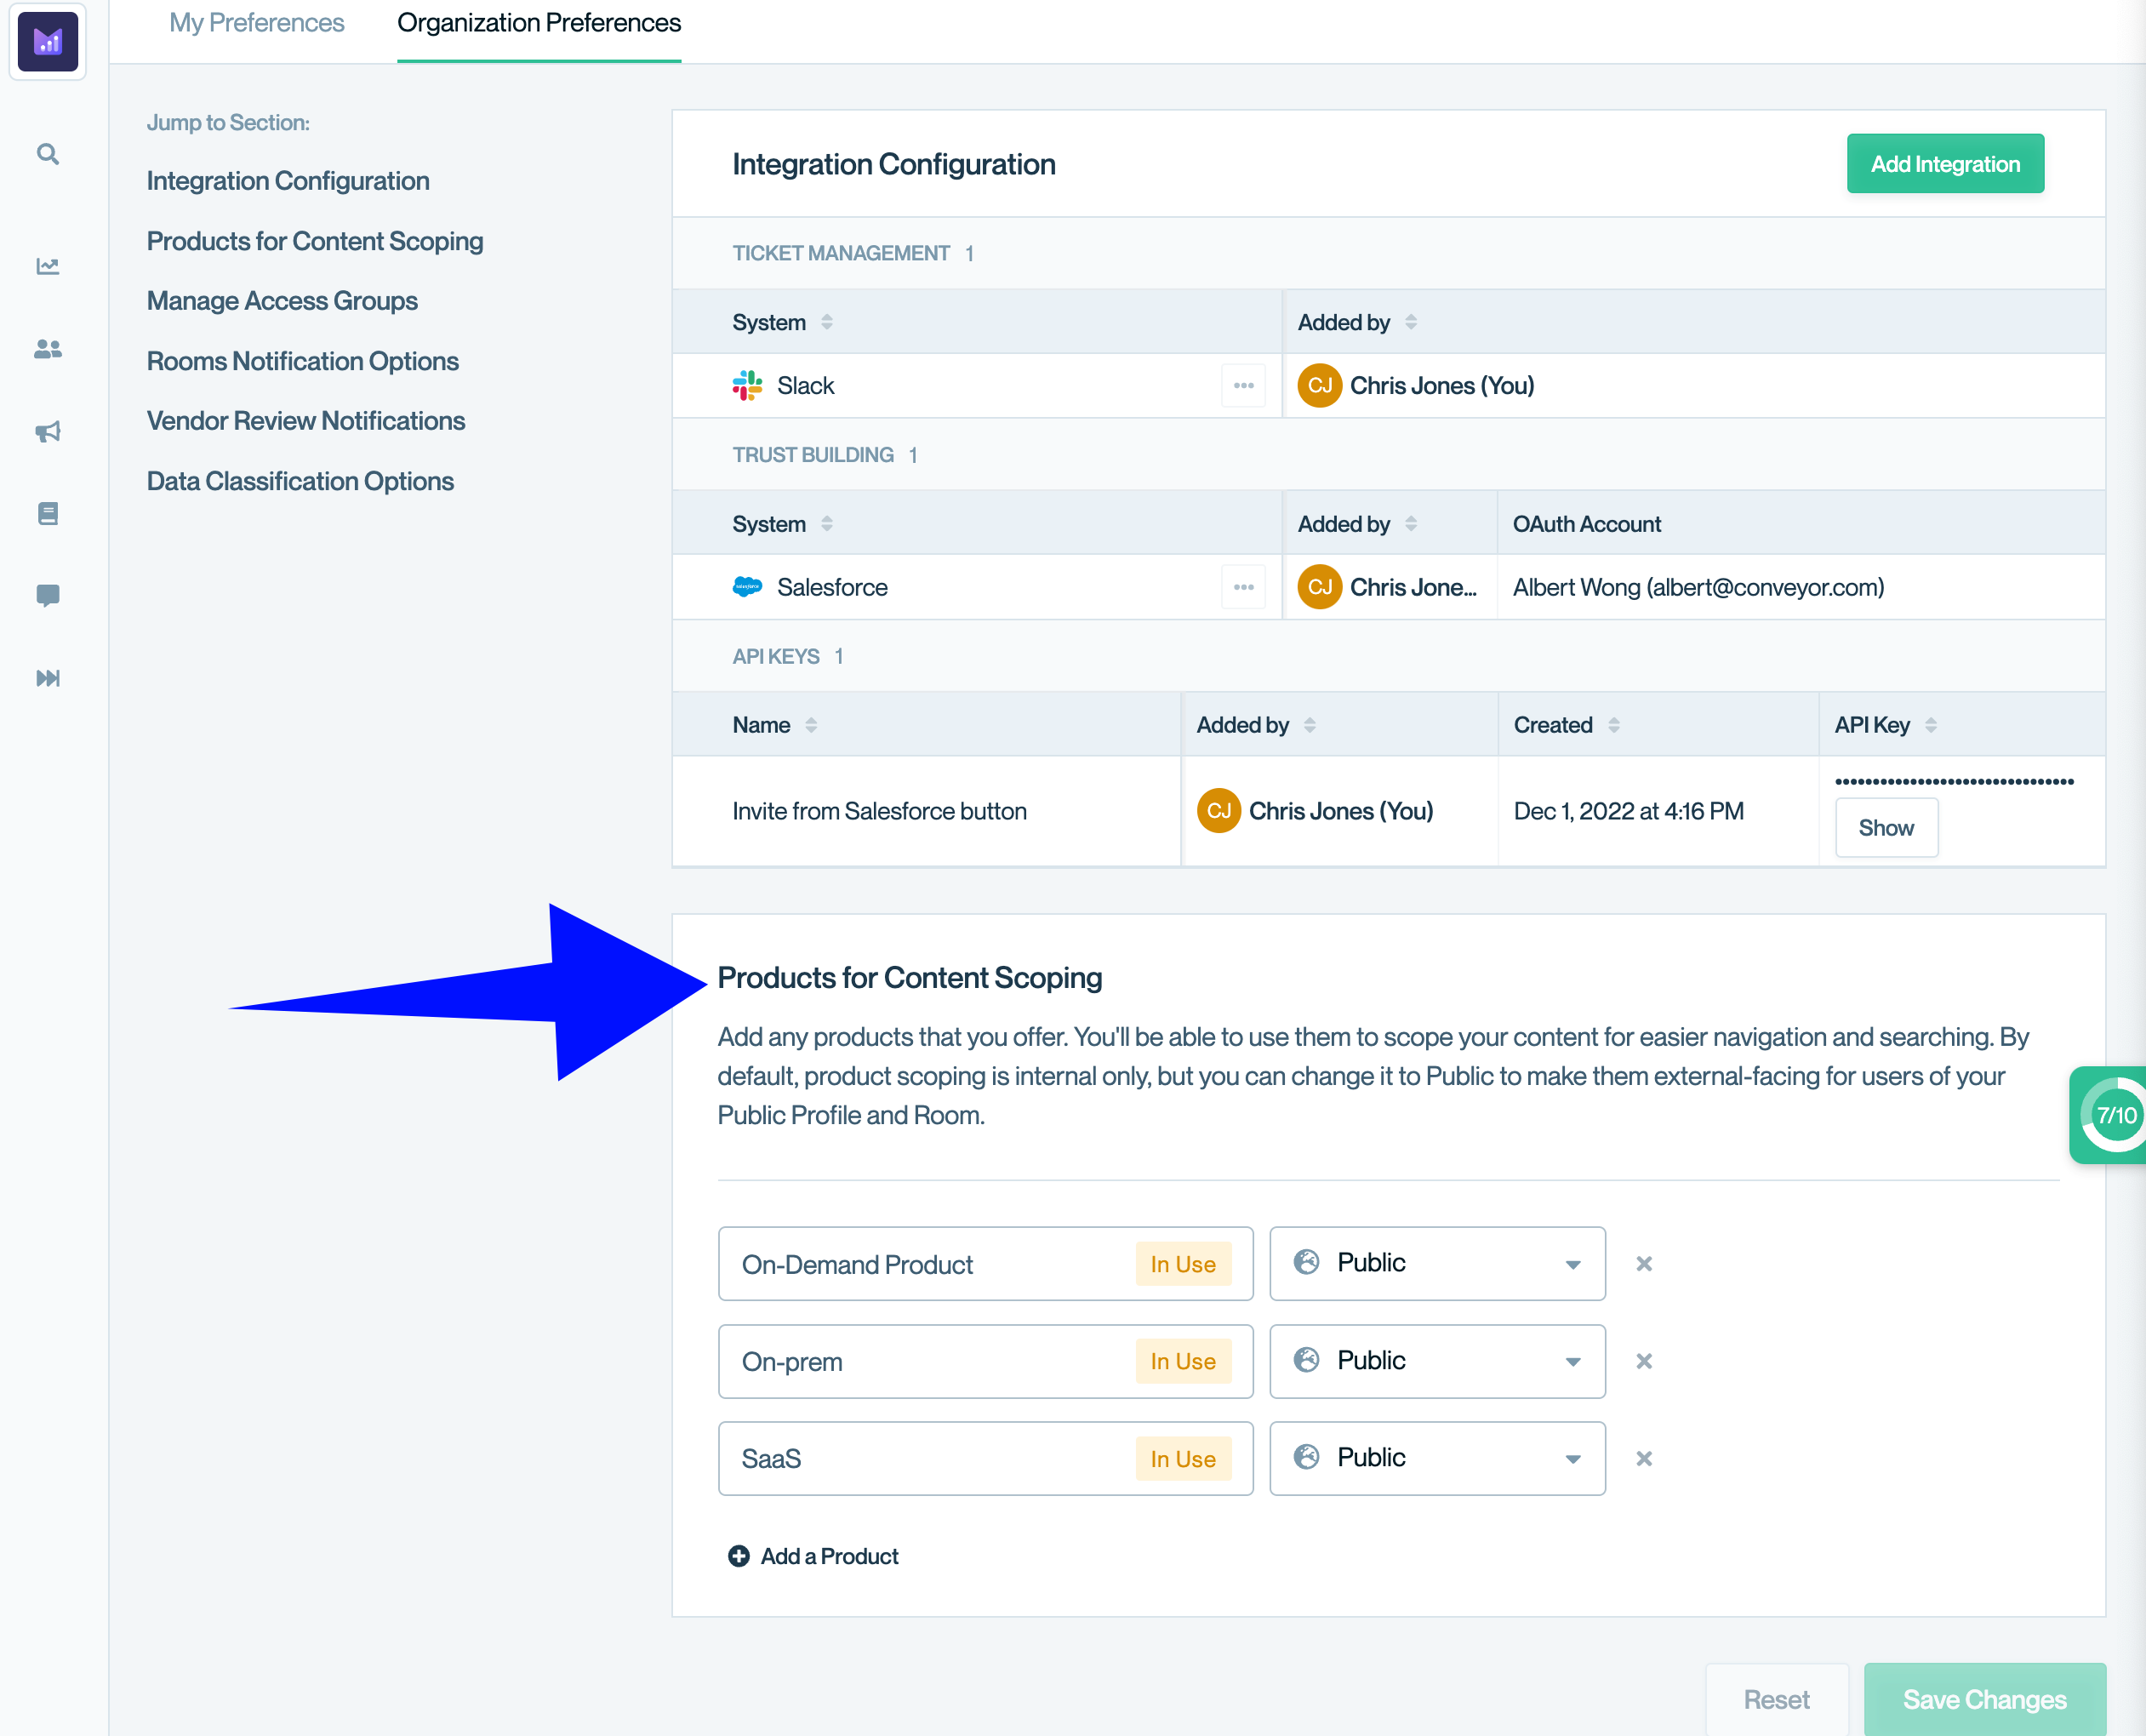The height and width of the screenshot is (1736, 2146).
Task: Open Salesforce row more options menu
Action: pyautogui.click(x=1243, y=587)
